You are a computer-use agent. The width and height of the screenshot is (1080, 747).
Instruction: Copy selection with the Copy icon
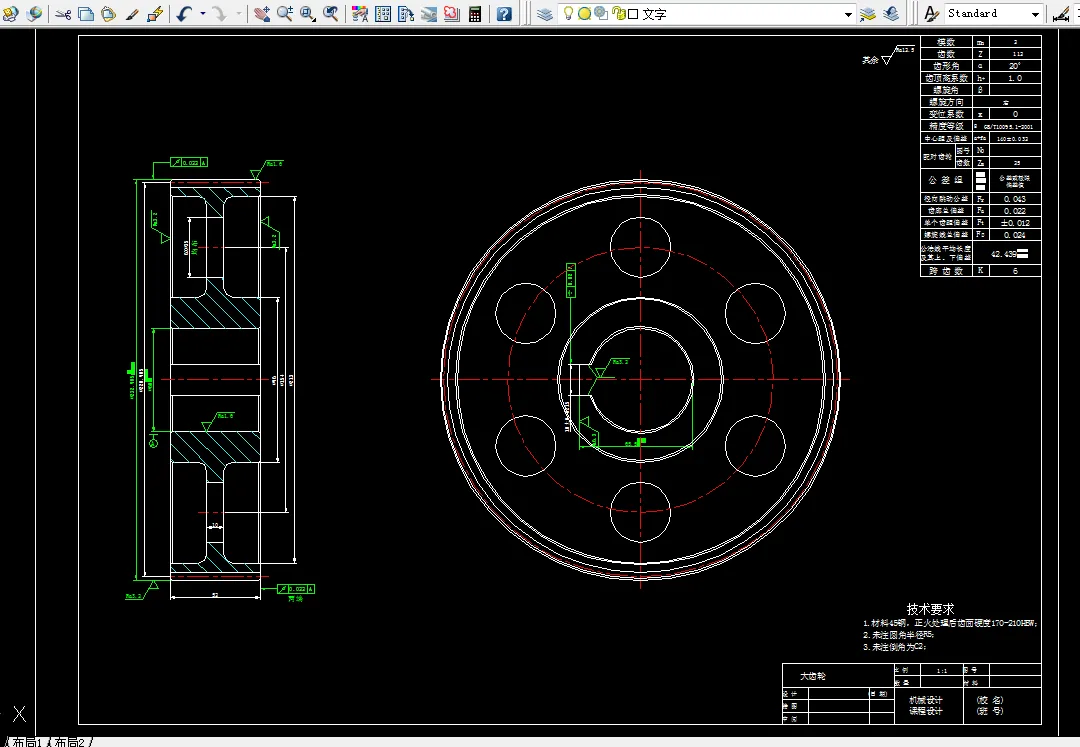click(86, 14)
